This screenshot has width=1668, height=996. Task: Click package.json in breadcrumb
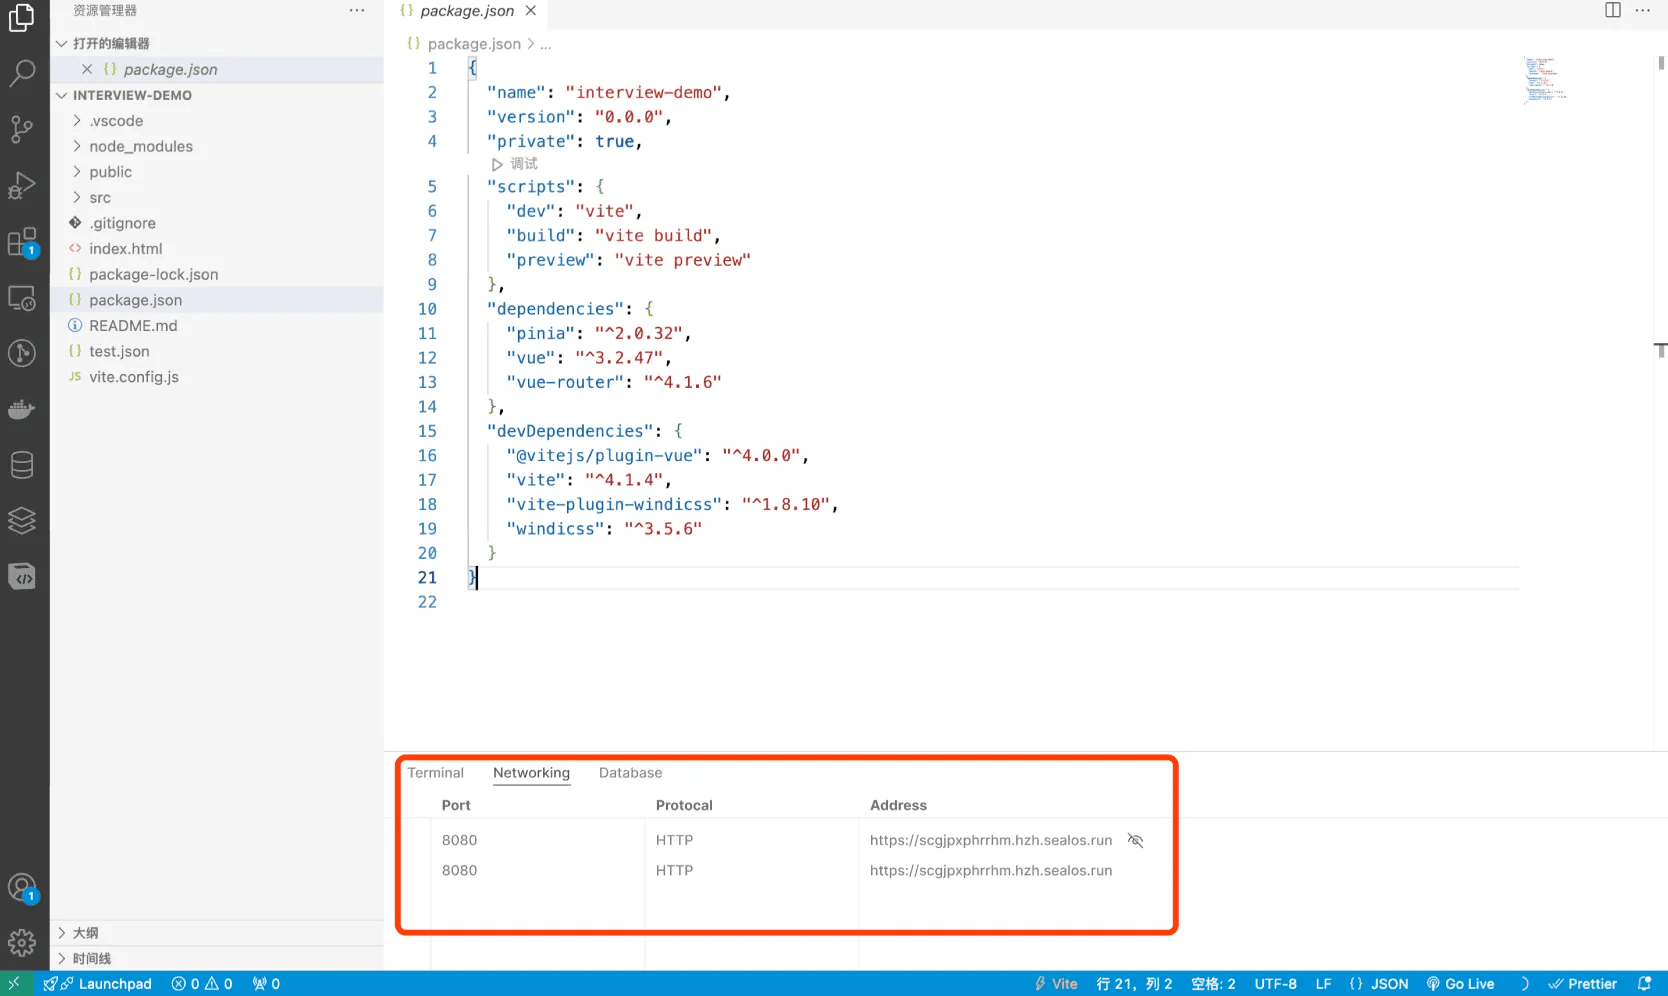tap(474, 44)
